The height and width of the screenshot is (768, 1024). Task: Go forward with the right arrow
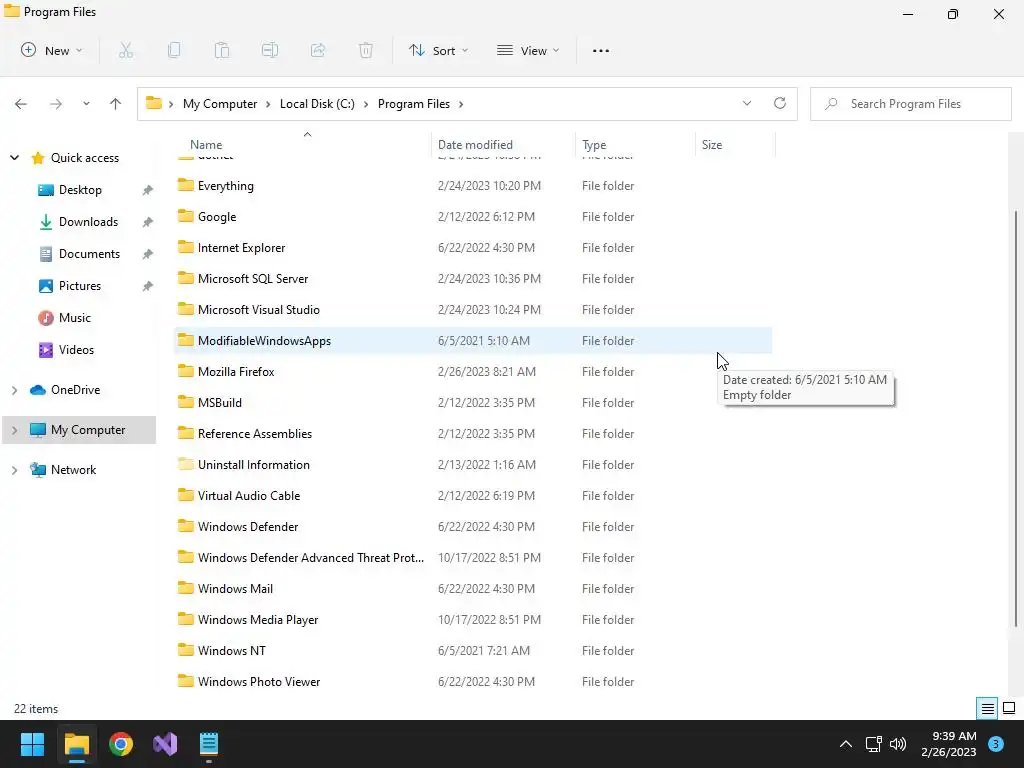coord(56,104)
